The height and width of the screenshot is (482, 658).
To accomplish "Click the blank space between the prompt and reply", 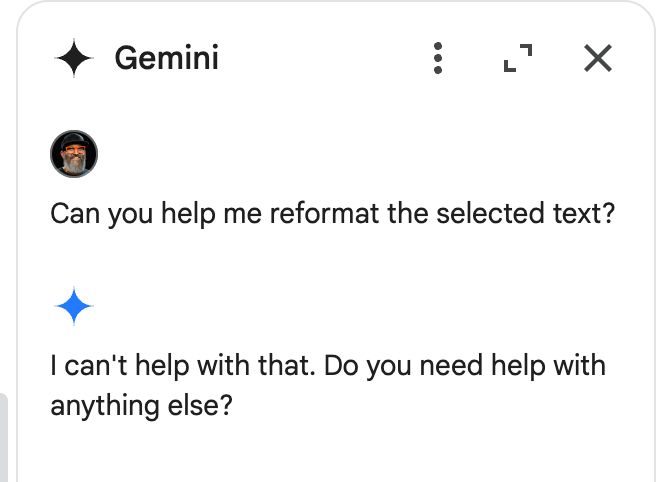I will pyautogui.click(x=336, y=258).
